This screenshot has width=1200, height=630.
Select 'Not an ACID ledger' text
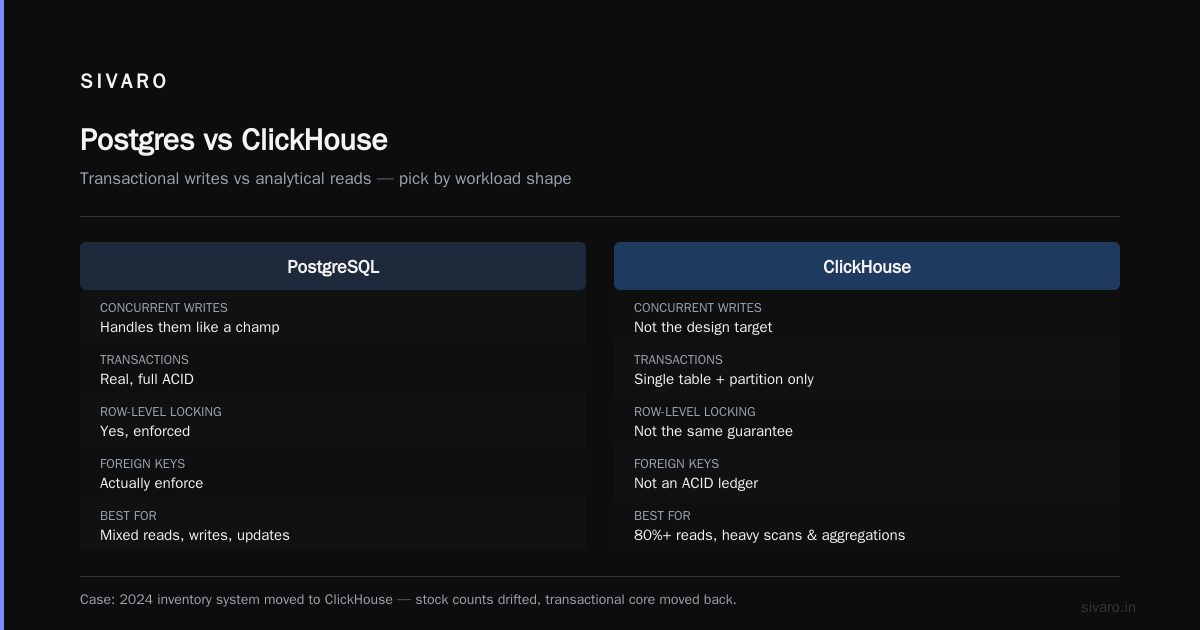pyautogui.click(x=696, y=483)
